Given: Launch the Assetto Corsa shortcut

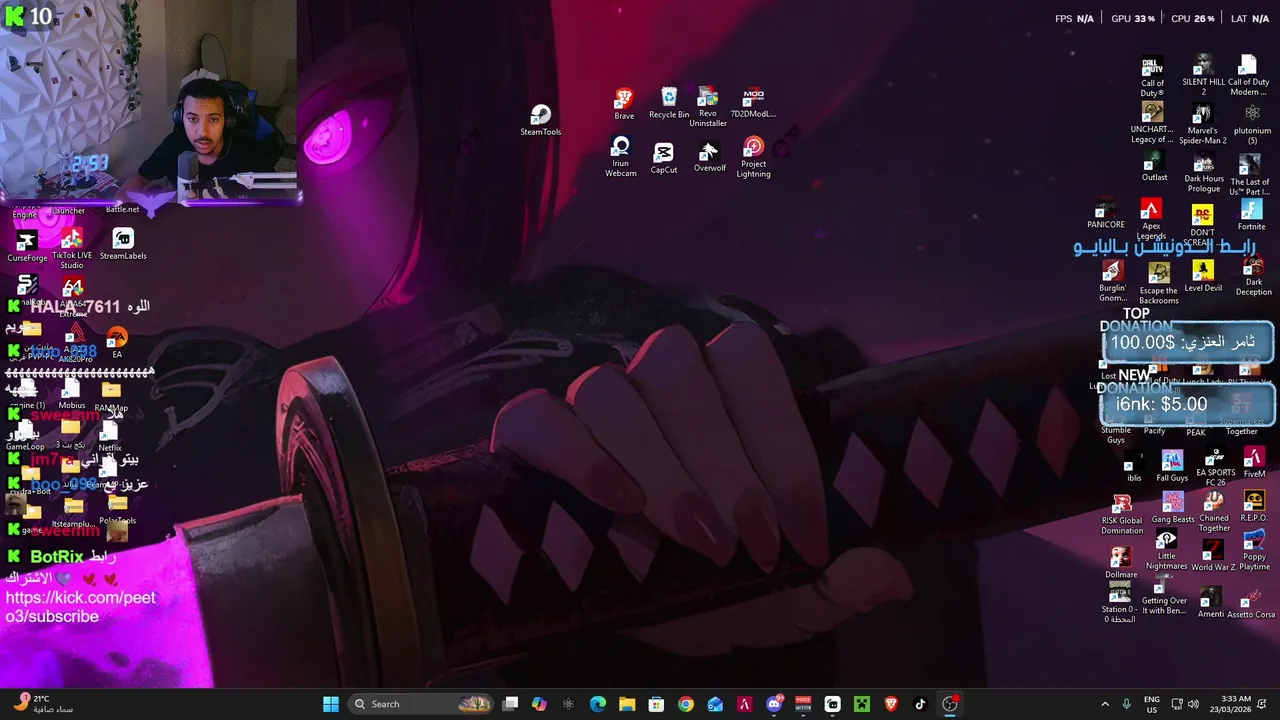Looking at the screenshot, I should pos(1251,603).
